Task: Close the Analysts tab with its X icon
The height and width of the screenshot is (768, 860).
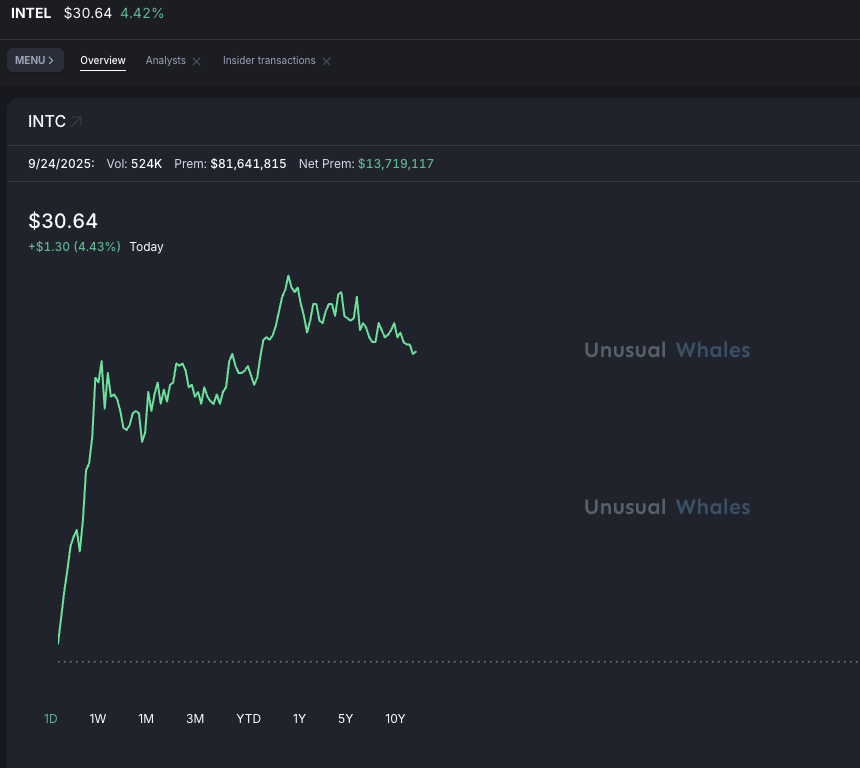Action: [x=197, y=62]
